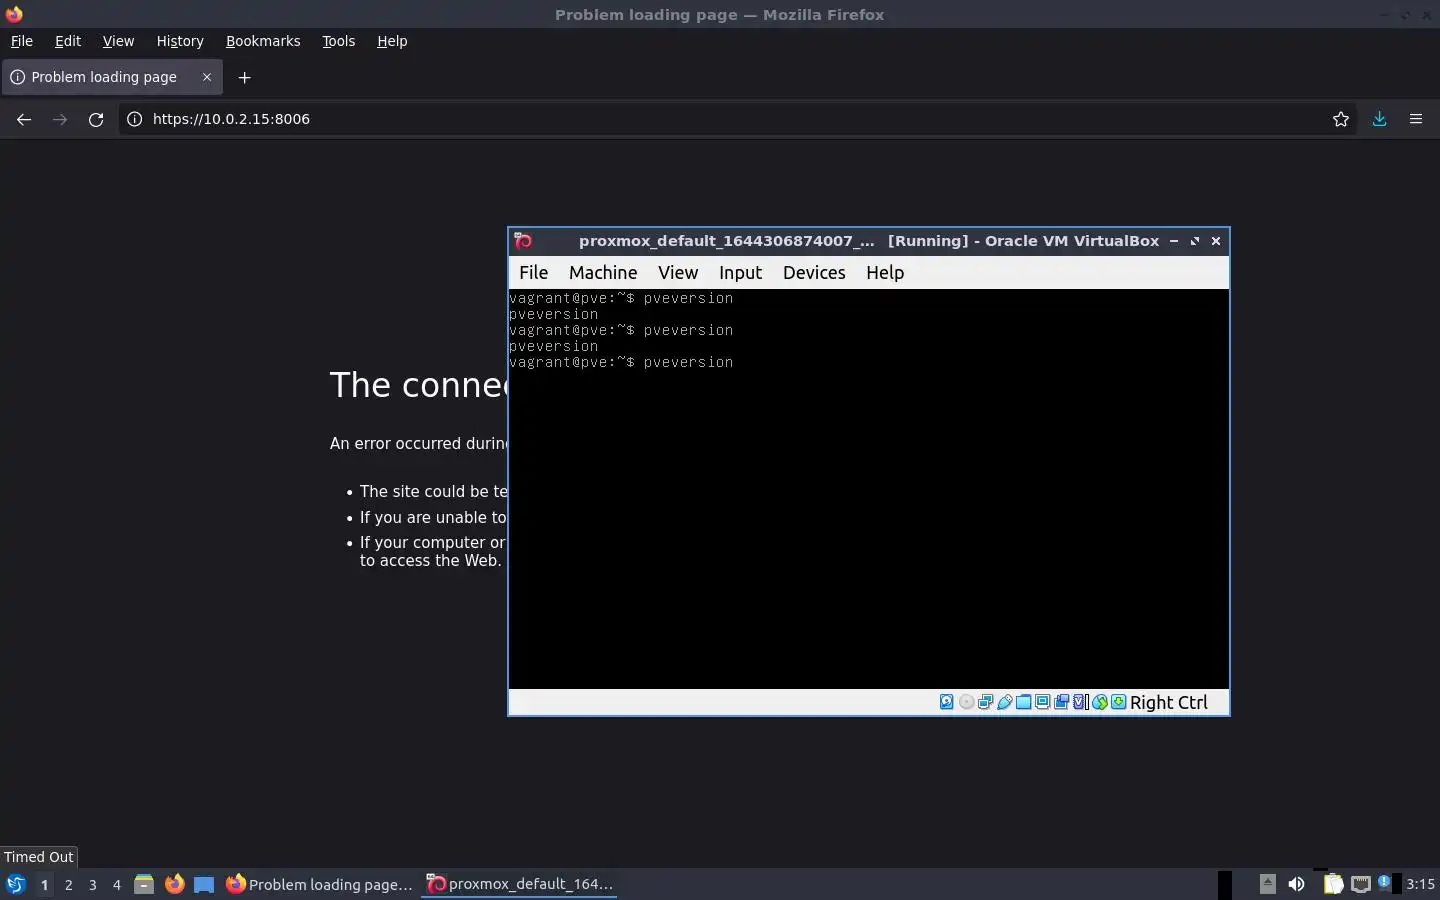
Task: Click the Timed Out status label
Action: click(38, 857)
